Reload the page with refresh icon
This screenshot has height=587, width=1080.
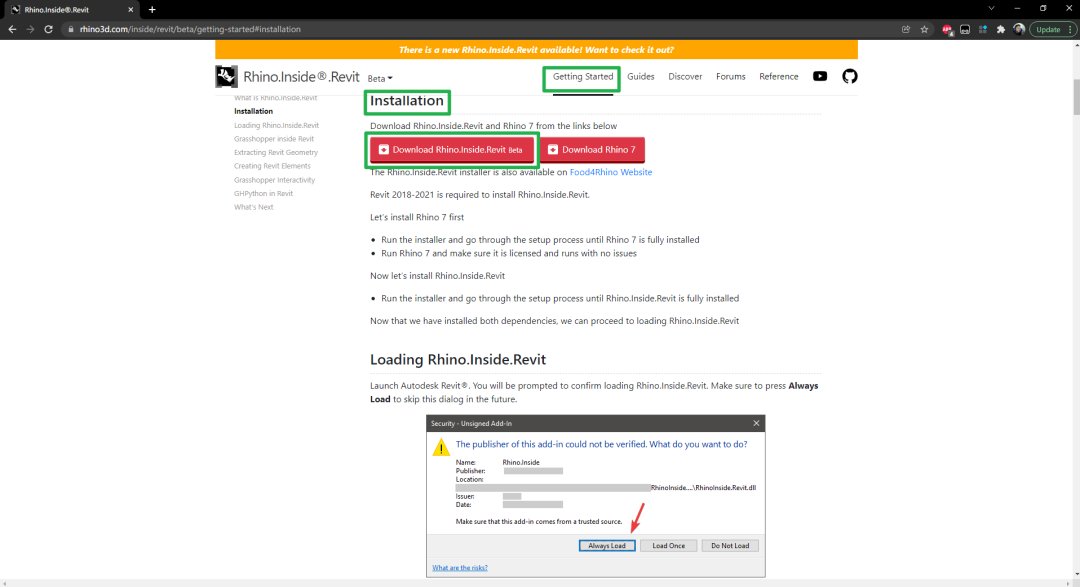pos(48,30)
